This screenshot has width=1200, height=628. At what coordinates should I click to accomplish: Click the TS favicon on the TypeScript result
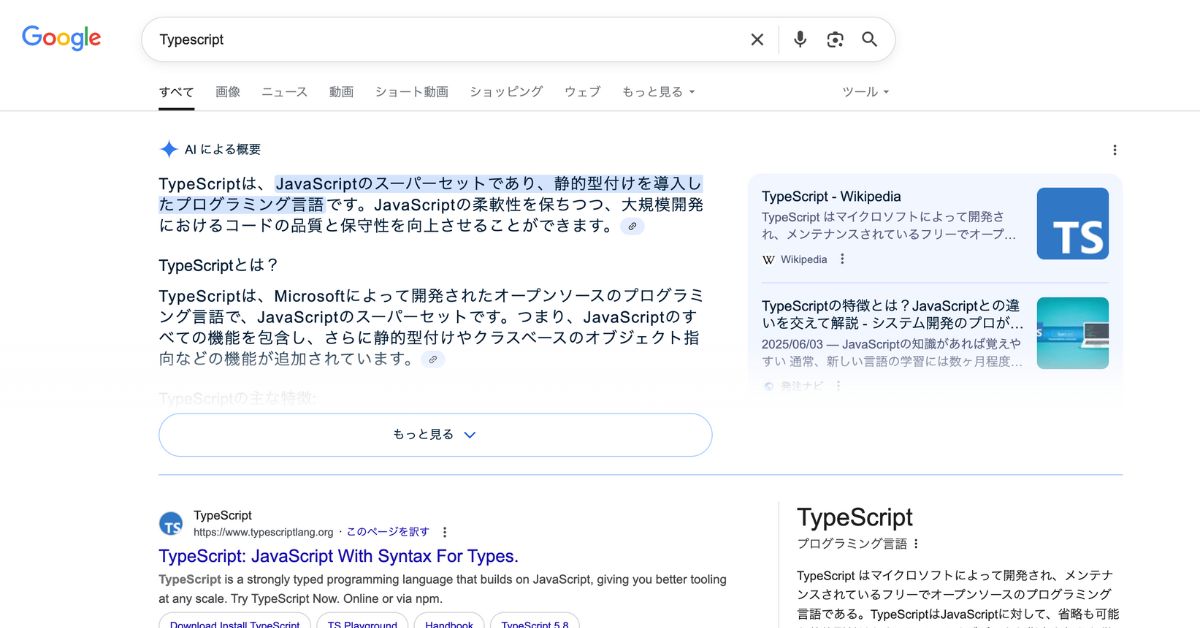(171, 523)
